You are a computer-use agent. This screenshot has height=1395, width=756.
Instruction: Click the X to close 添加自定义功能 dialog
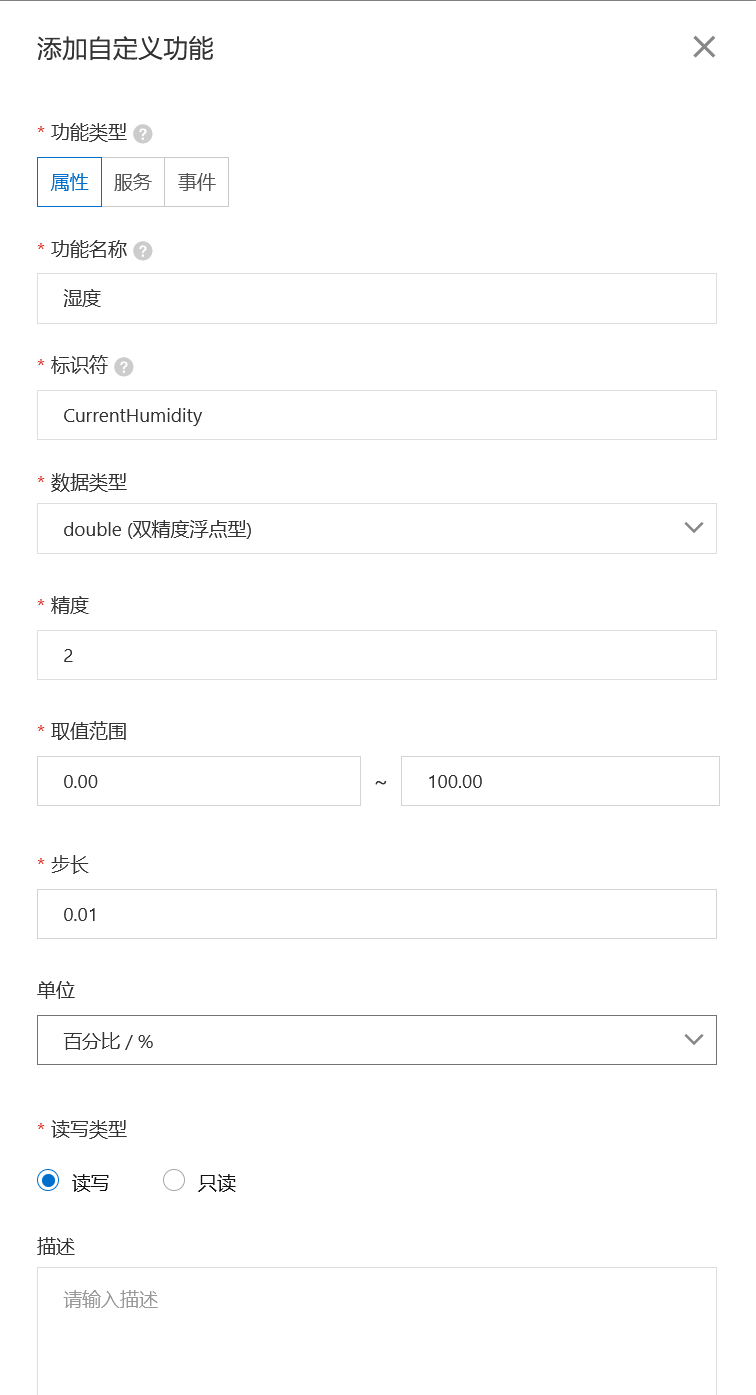(x=704, y=47)
